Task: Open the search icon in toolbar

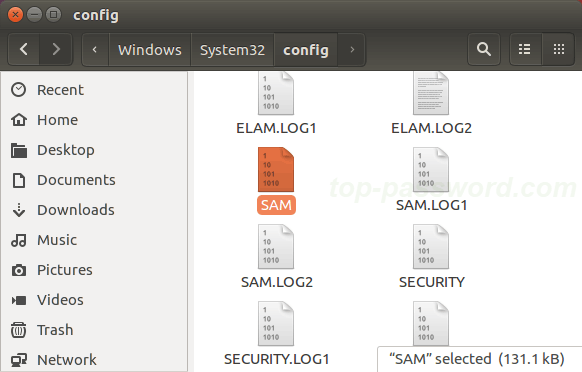Action: coord(484,49)
